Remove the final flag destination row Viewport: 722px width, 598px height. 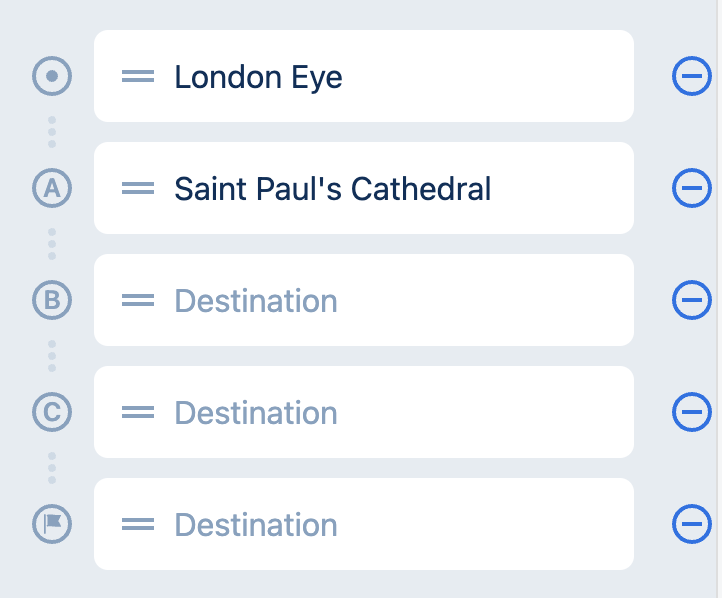692,524
